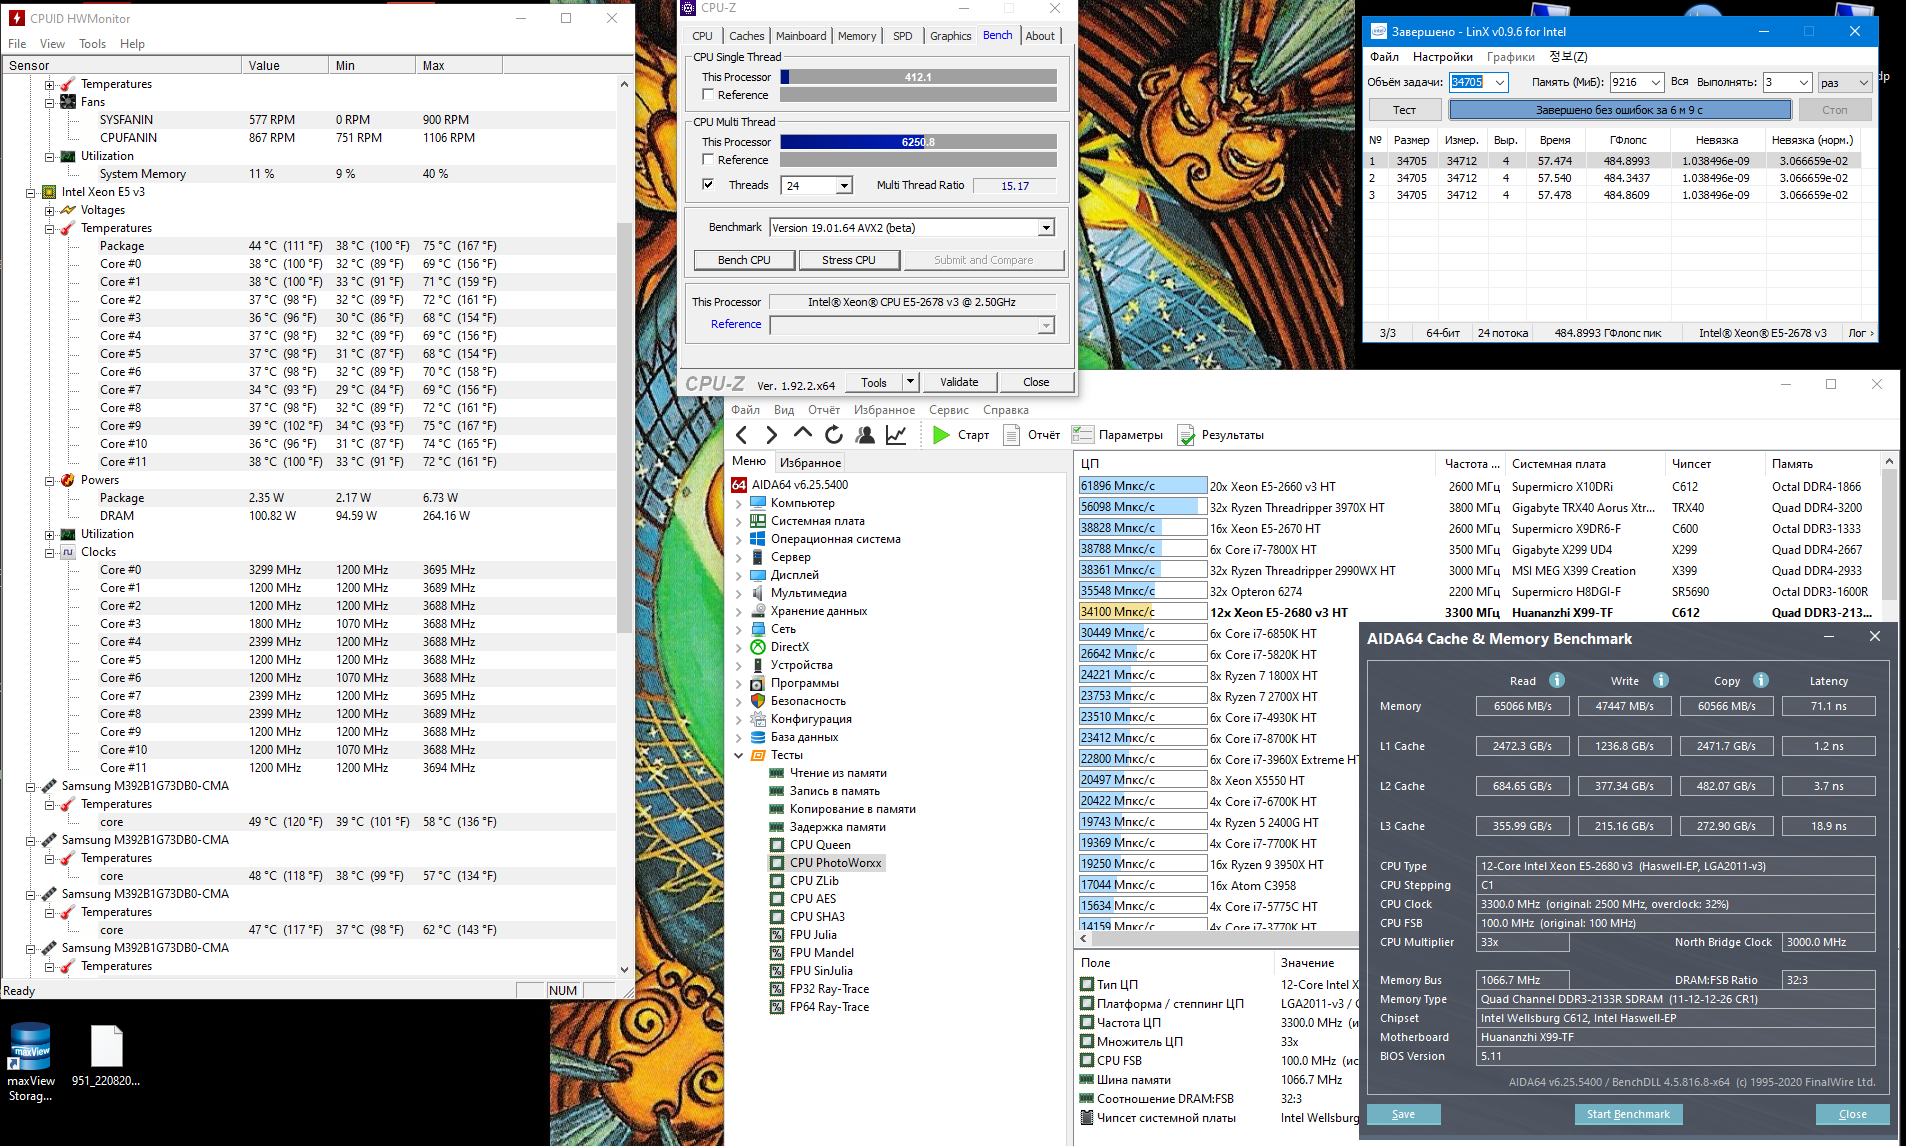
Task: Select FPU Mandel test icon
Action: (776, 953)
